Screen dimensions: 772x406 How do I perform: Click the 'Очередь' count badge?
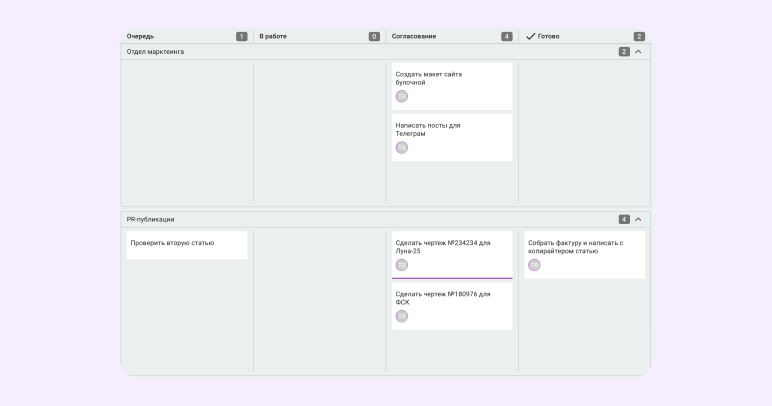(x=241, y=36)
